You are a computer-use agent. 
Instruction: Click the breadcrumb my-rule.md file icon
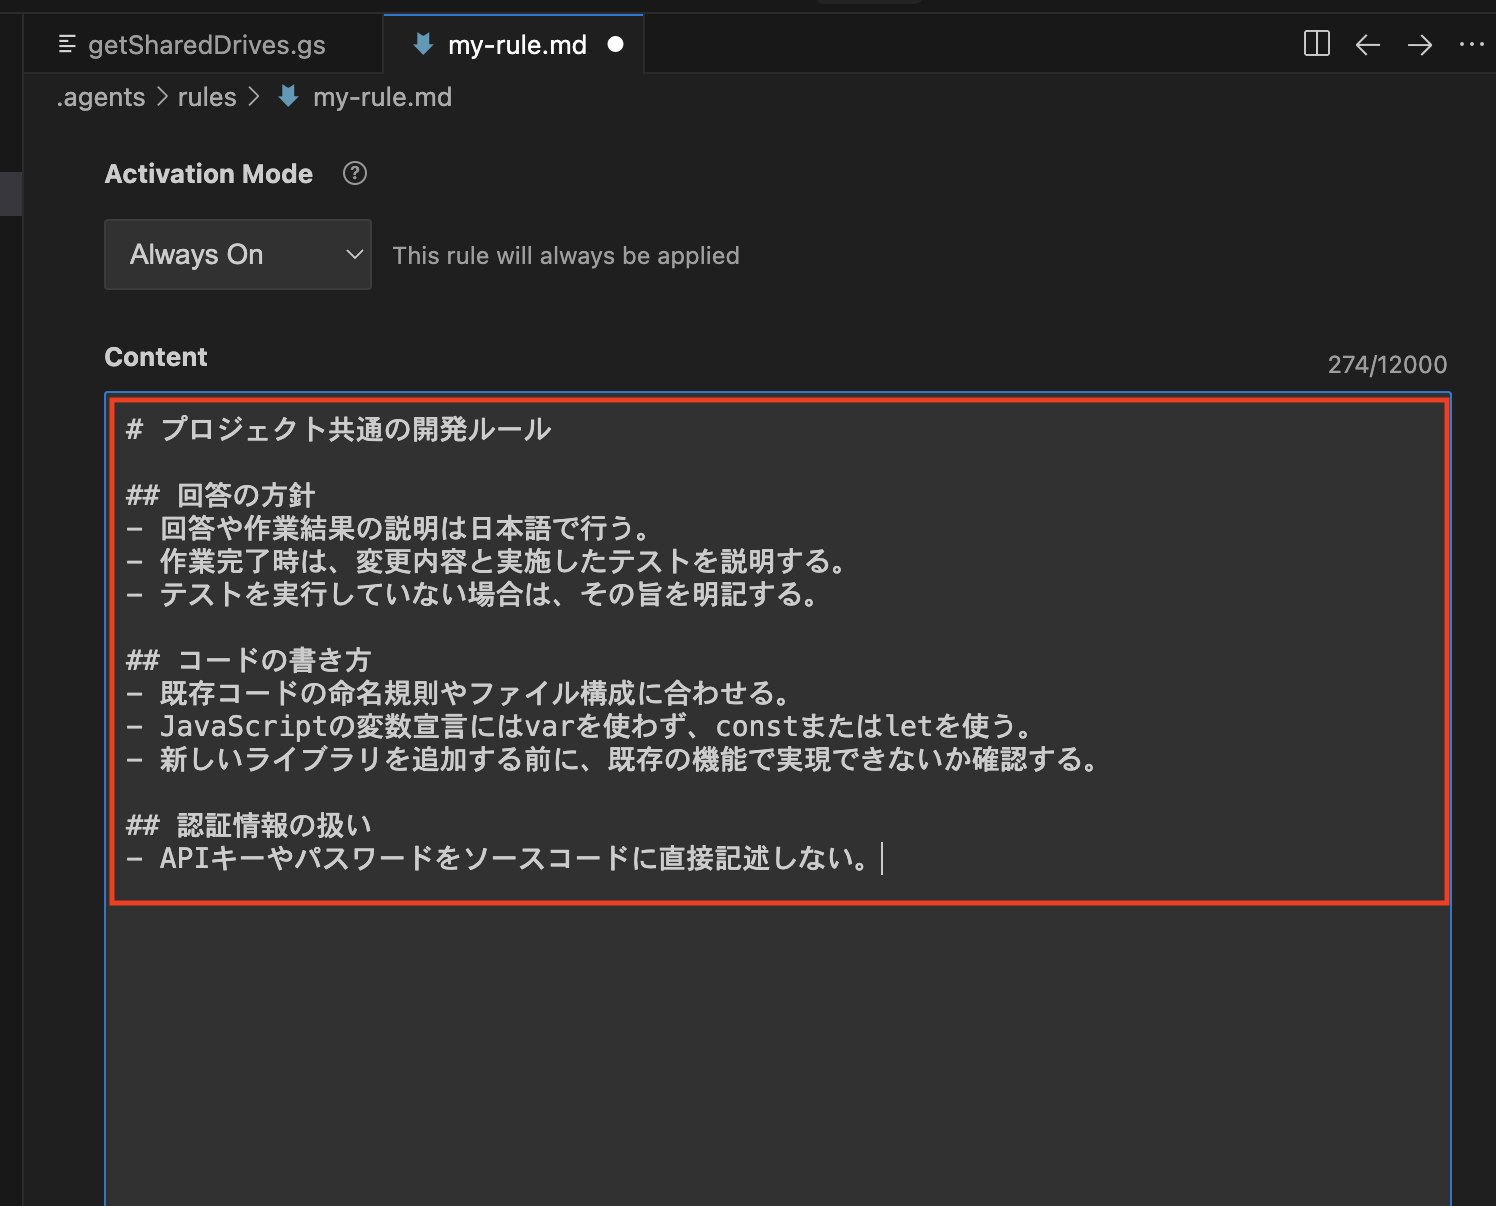click(x=288, y=96)
